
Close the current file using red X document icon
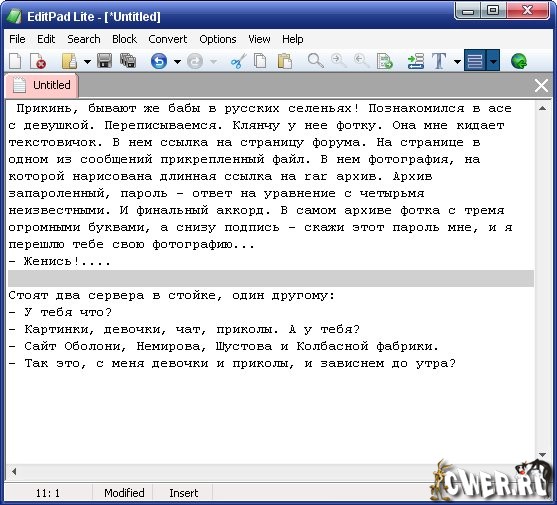tap(38, 61)
